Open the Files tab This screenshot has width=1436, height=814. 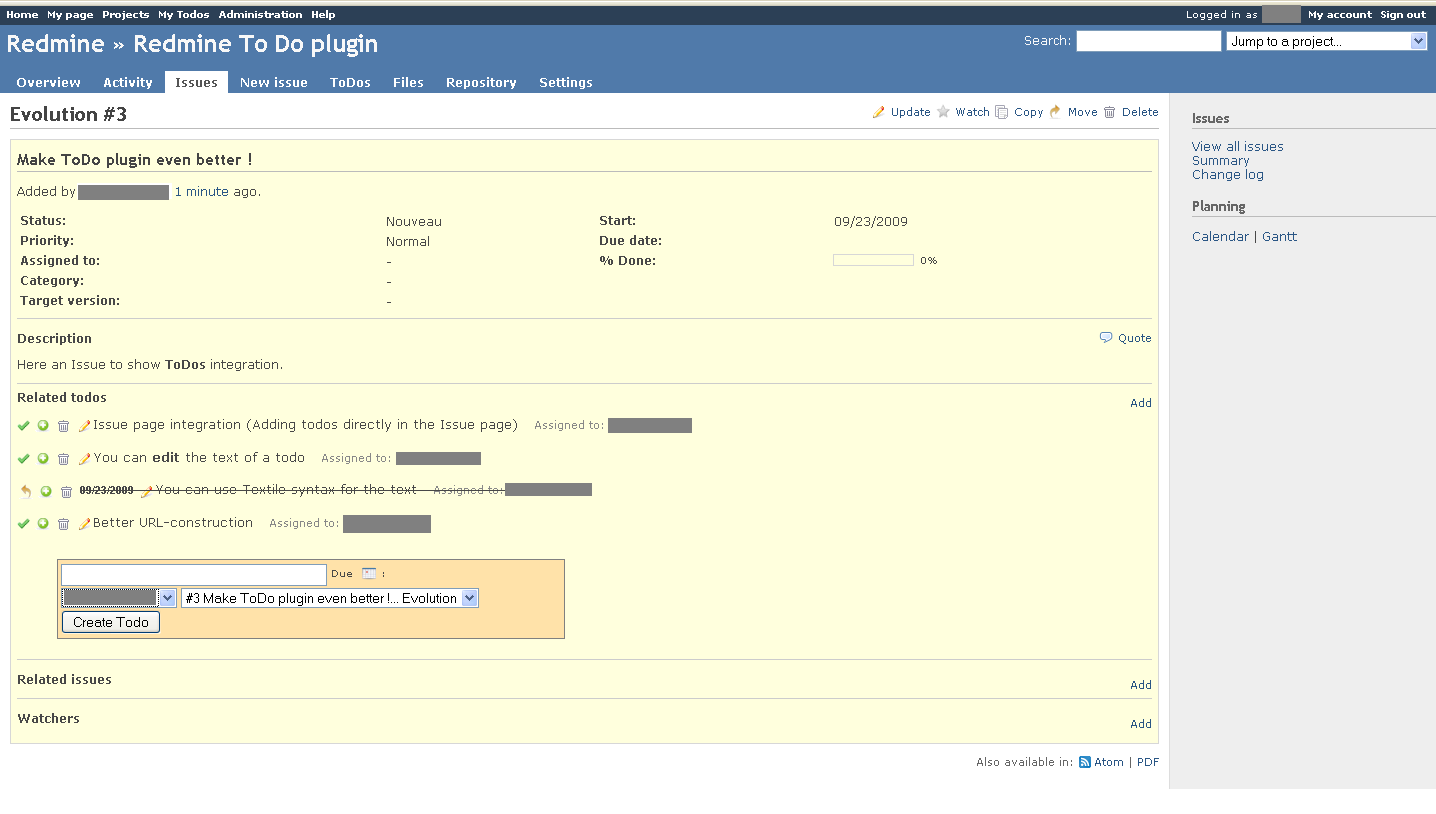(408, 82)
